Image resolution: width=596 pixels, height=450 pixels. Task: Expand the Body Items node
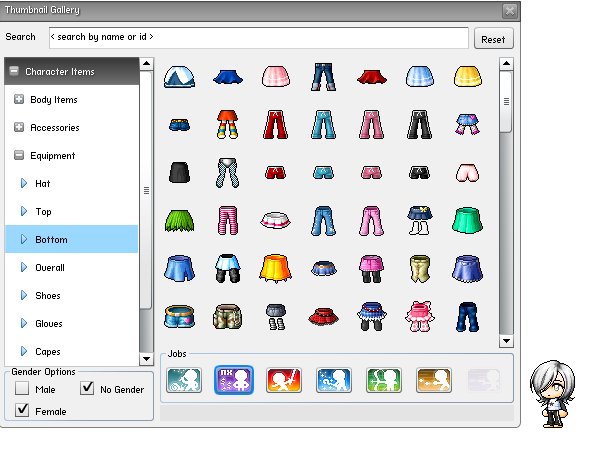click(x=19, y=99)
